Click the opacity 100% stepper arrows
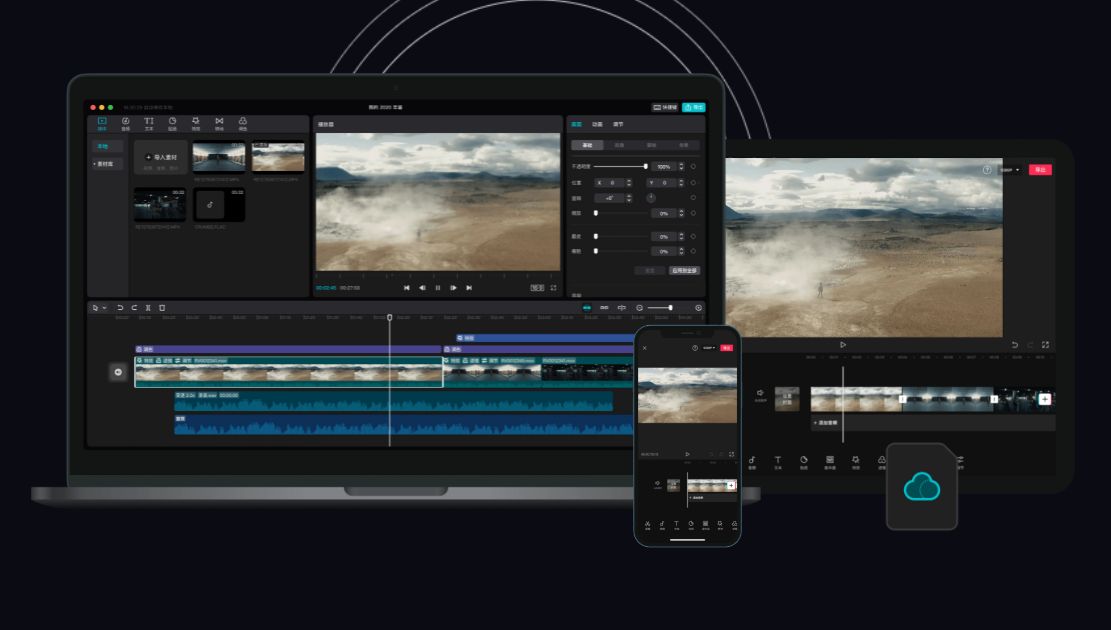 click(681, 167)
